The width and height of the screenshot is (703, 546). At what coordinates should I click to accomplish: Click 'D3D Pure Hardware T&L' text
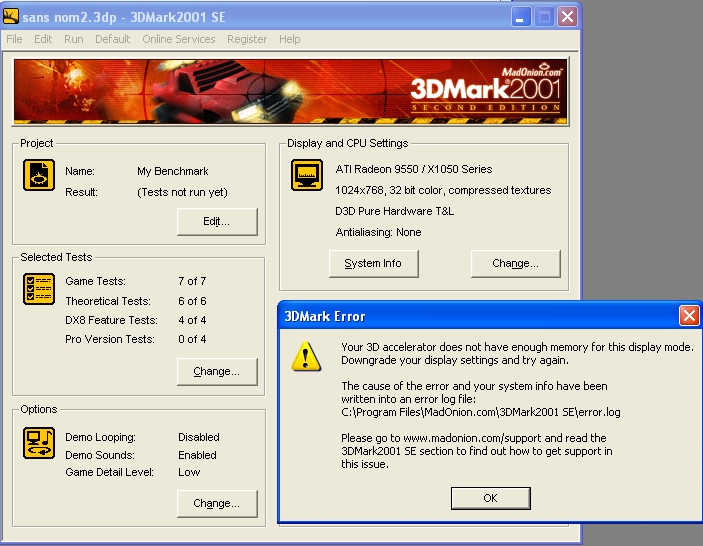click(395, 211)
